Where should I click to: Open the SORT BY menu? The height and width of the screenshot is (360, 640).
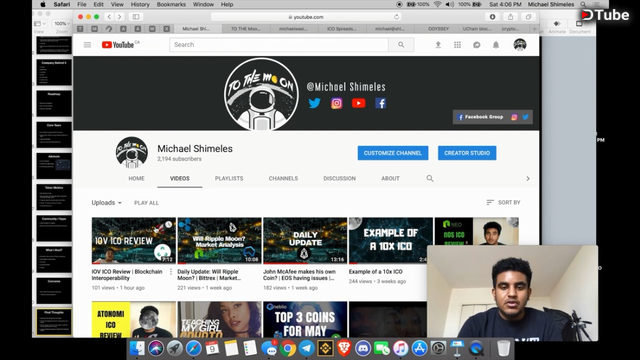[x=503, y=202]
